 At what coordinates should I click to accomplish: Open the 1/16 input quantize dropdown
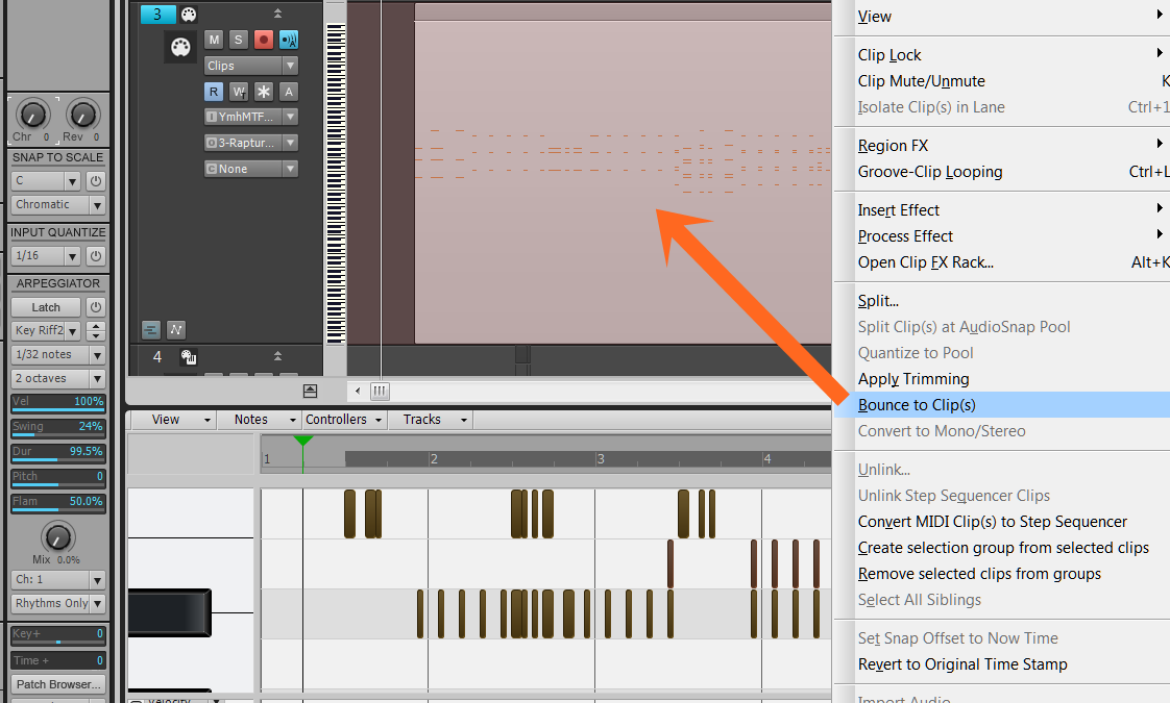point(46,256)
